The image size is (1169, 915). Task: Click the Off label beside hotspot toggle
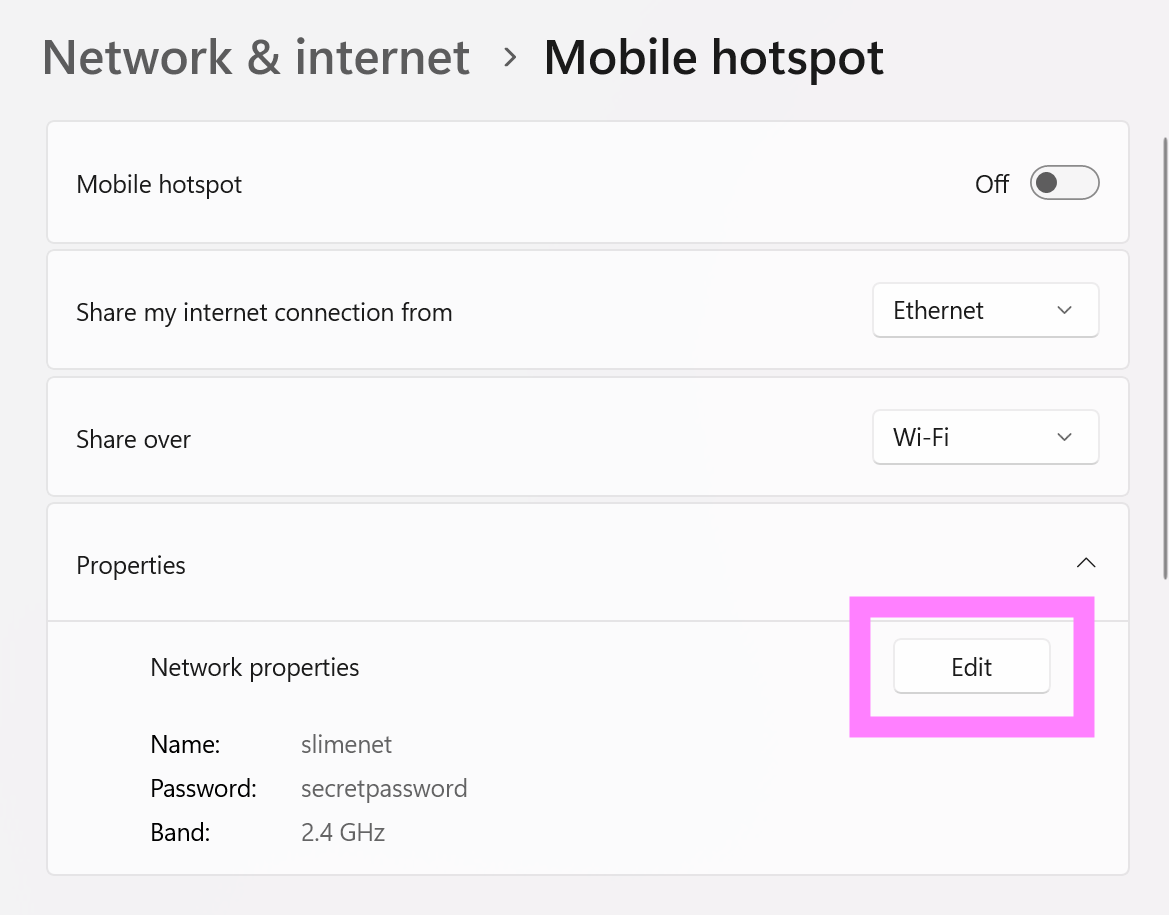pyautogui.click(x=992, y=183)
